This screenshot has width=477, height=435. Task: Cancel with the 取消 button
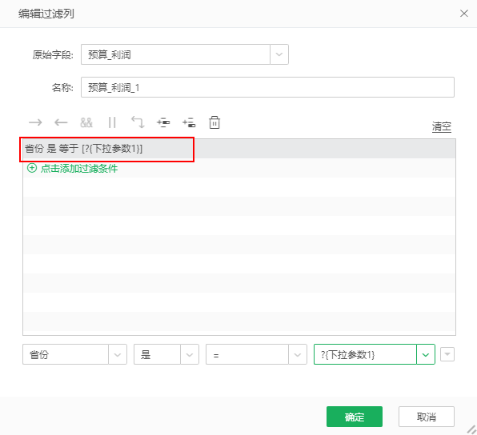426,416
